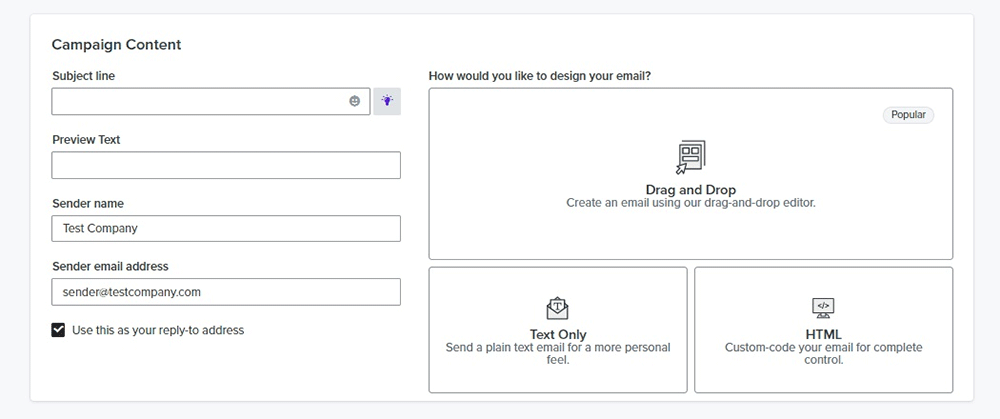
Task: Select the Text Only design option title
Action: (x=558, y=334)
